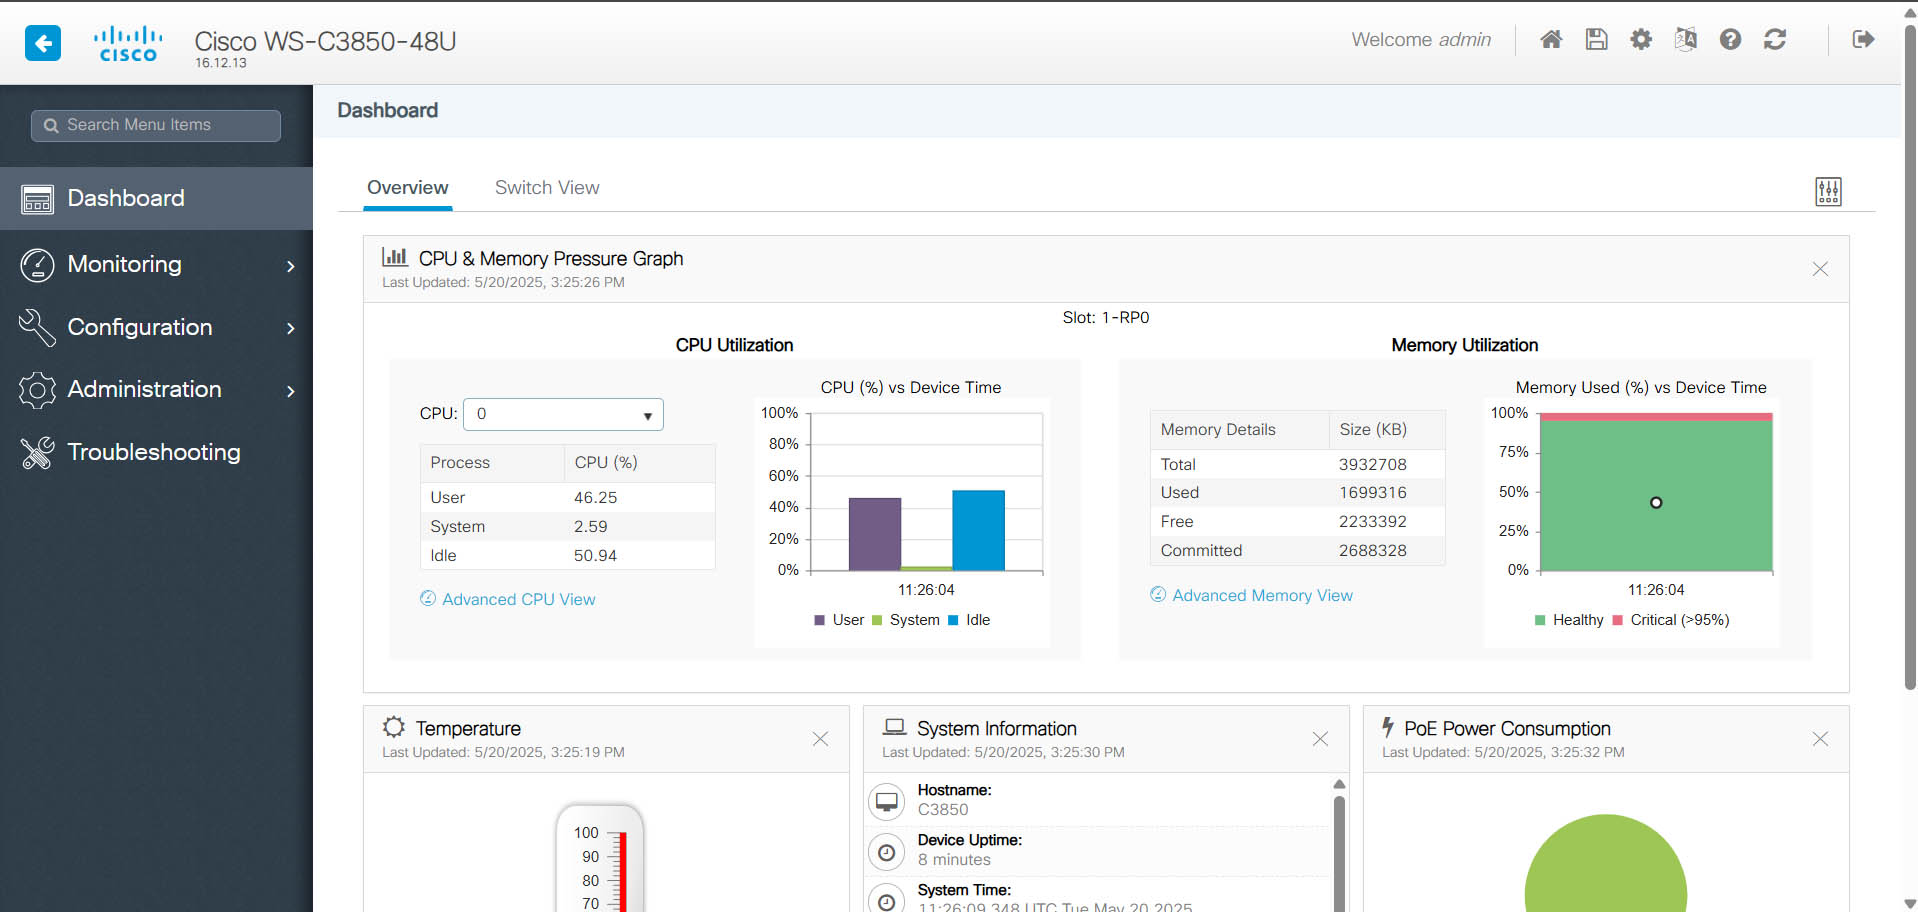Click the search magnifier icon in sidebar
1918x912 pixels.
coord(51,126)
